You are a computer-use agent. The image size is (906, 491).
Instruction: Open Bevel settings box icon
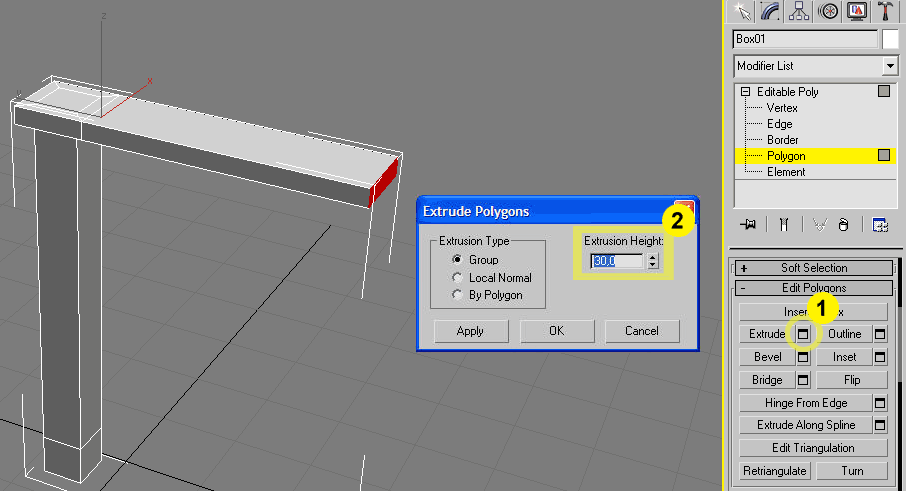coord(803,357)
